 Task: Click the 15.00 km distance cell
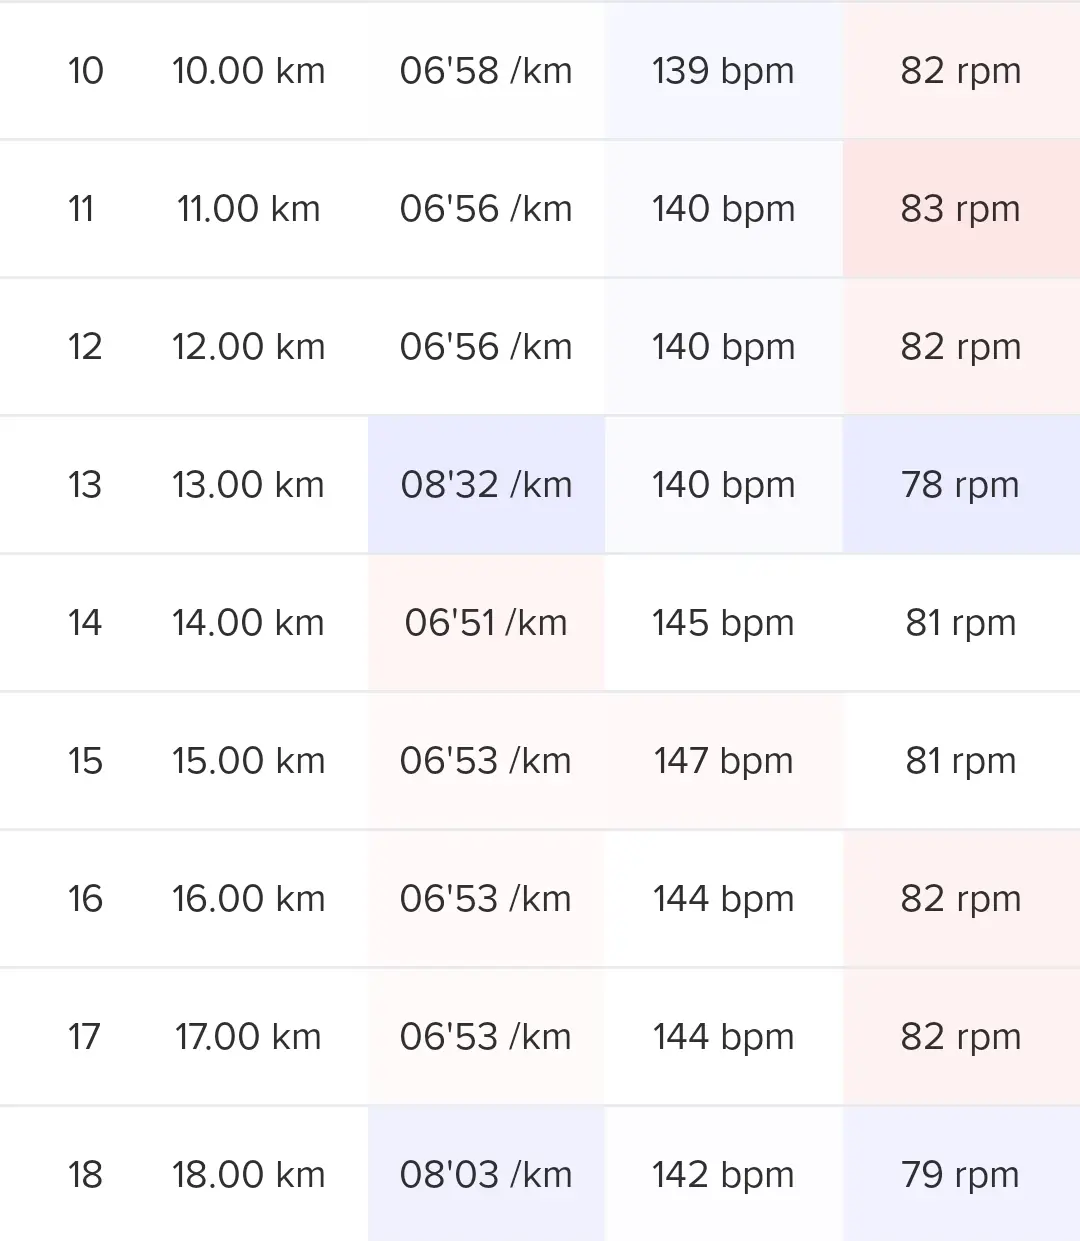tap(248, 761)
